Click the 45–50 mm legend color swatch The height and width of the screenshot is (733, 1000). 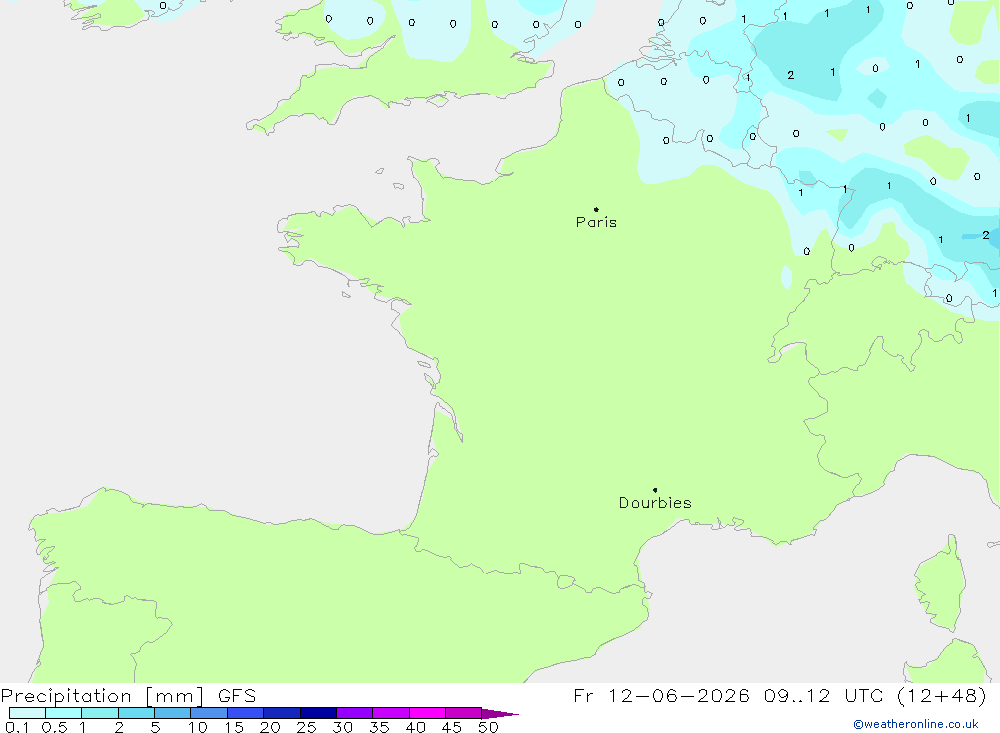point(464,713)
